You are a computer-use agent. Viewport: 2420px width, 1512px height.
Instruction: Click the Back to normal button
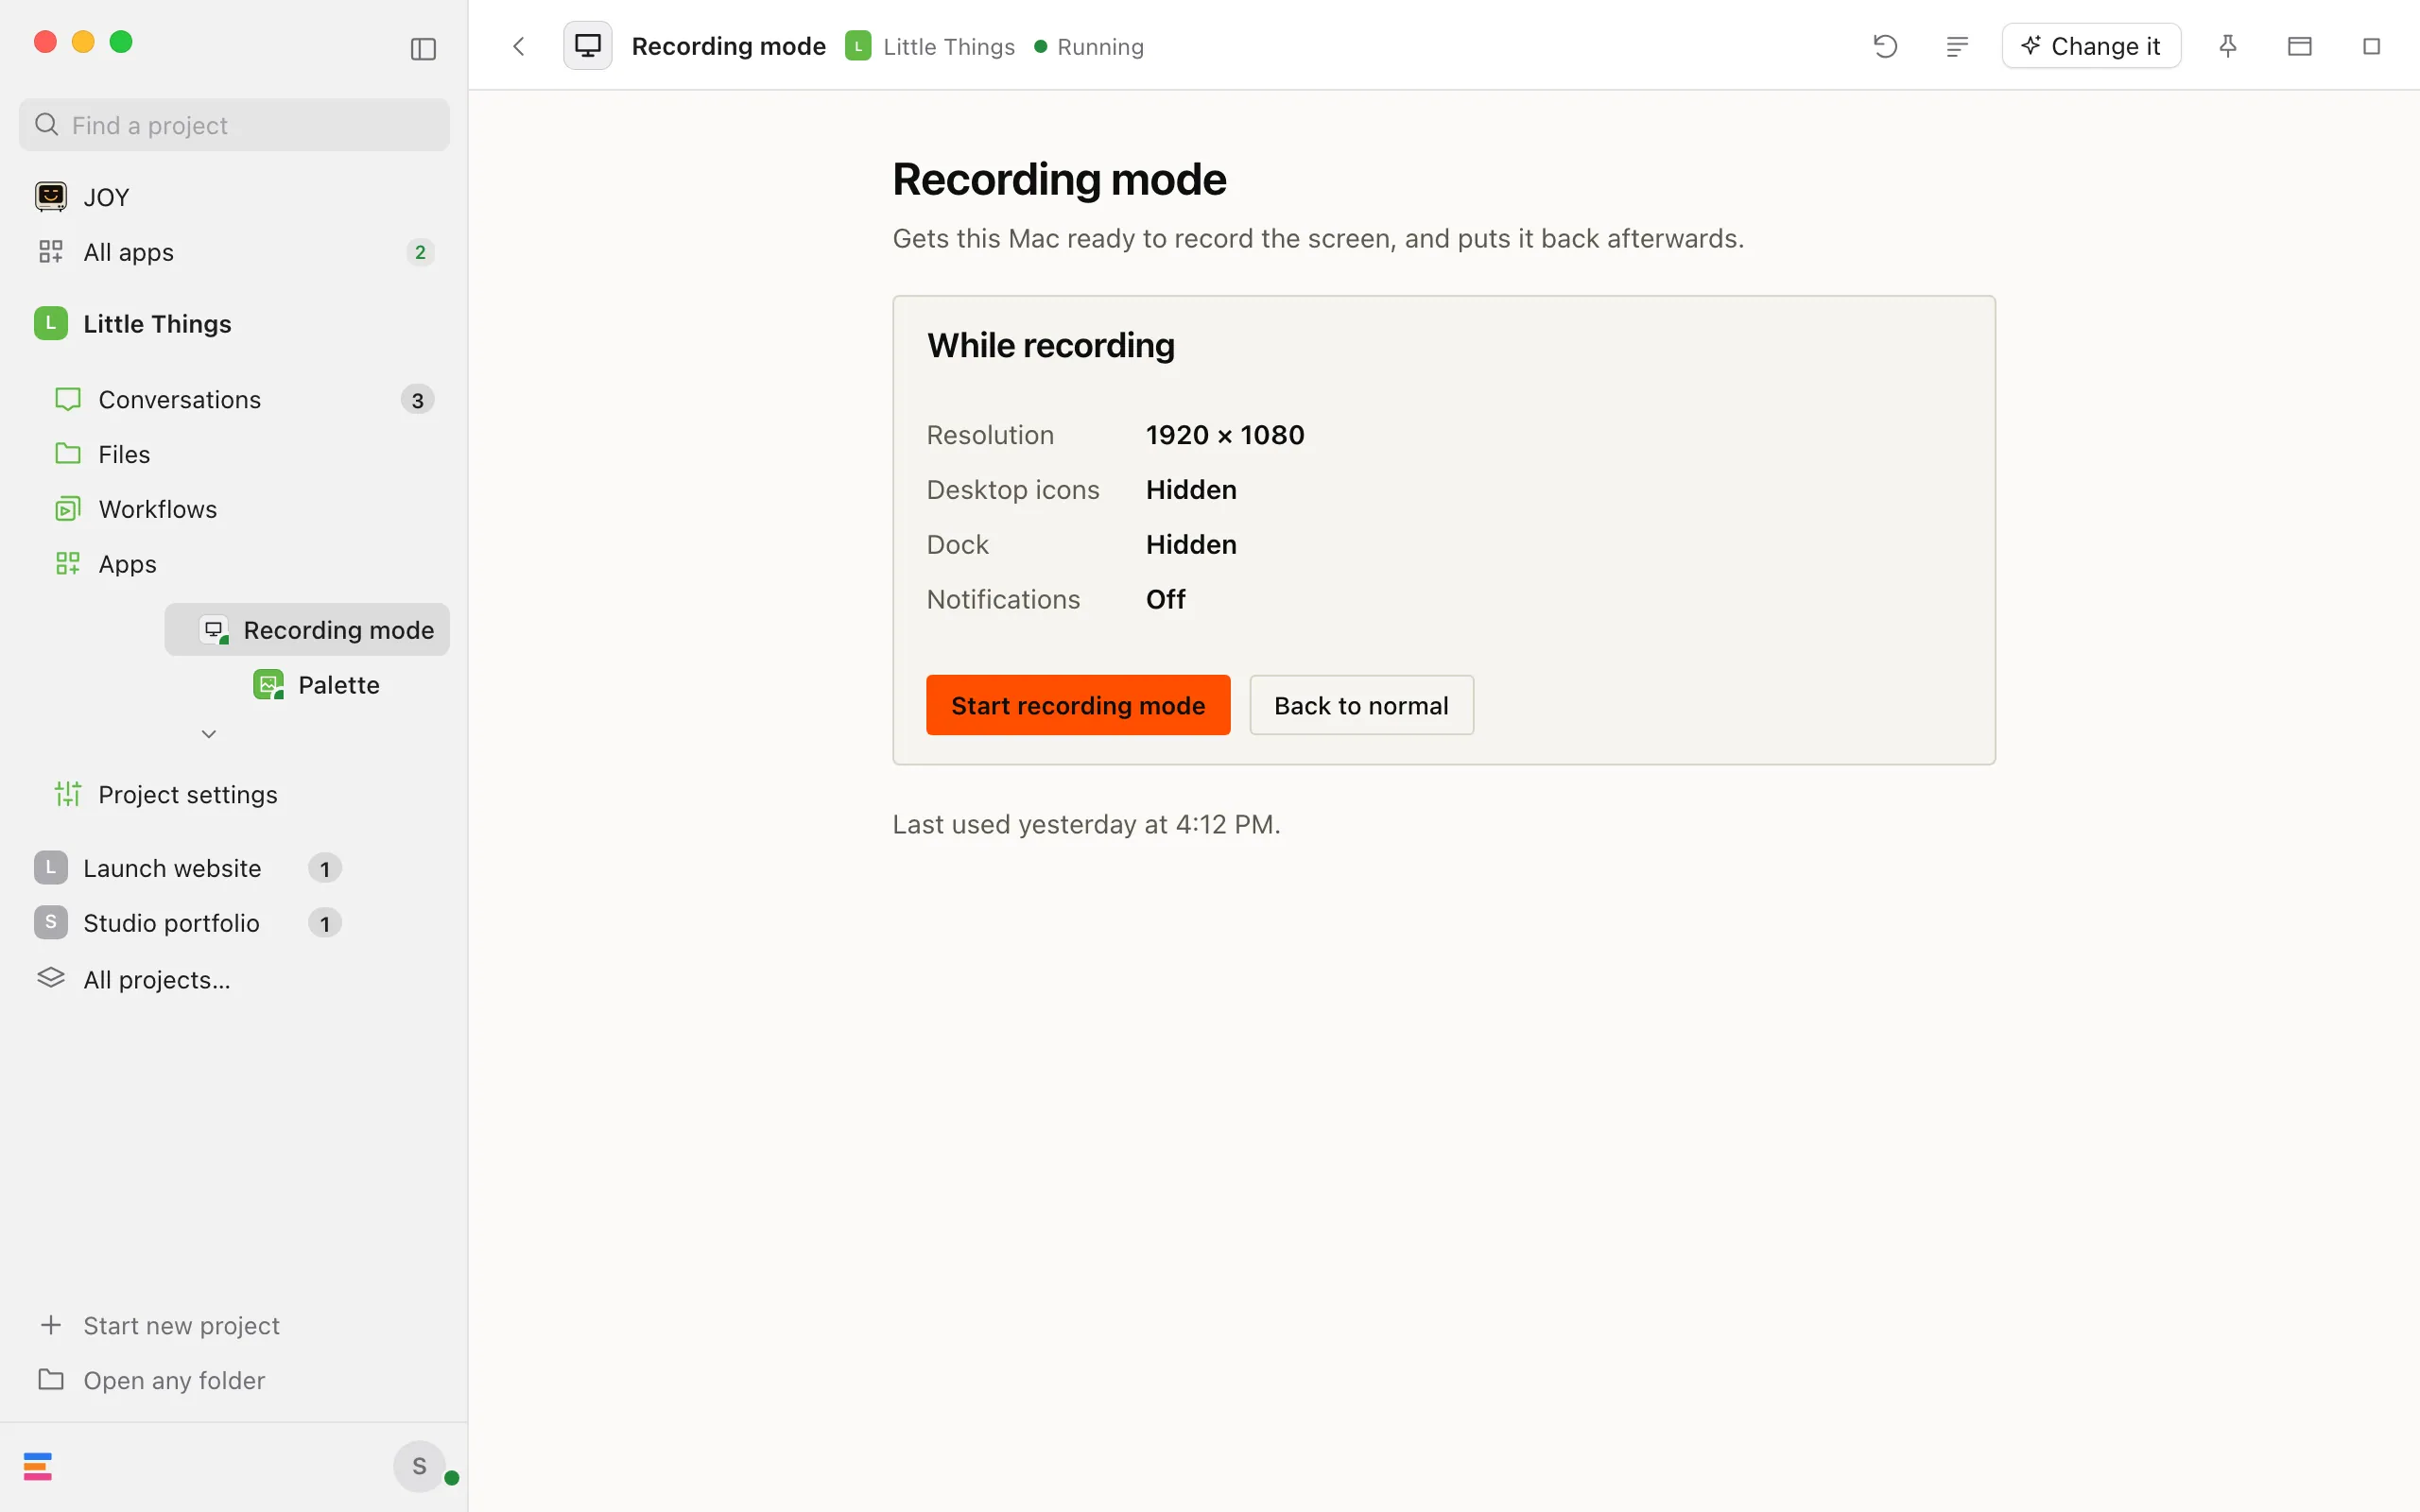[1361, 705]
